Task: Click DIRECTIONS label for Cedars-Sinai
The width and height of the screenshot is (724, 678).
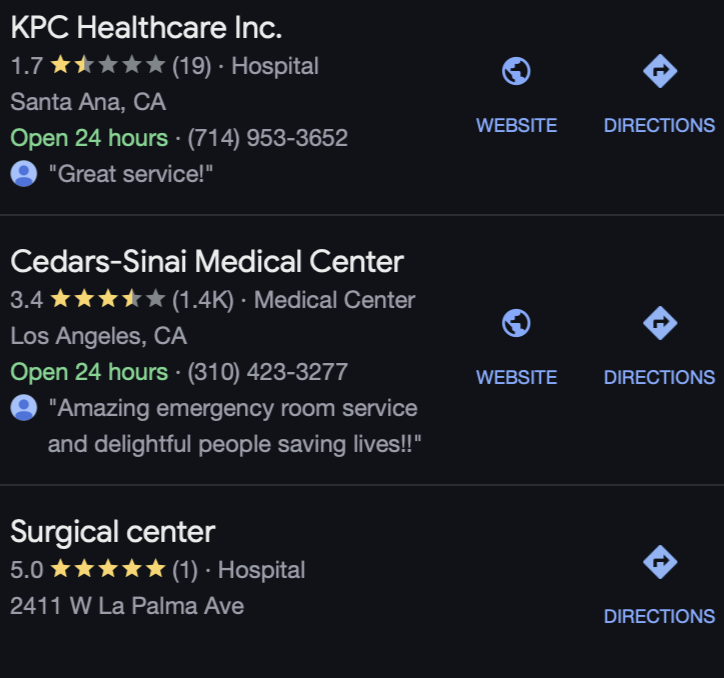Action: [659, 377]
